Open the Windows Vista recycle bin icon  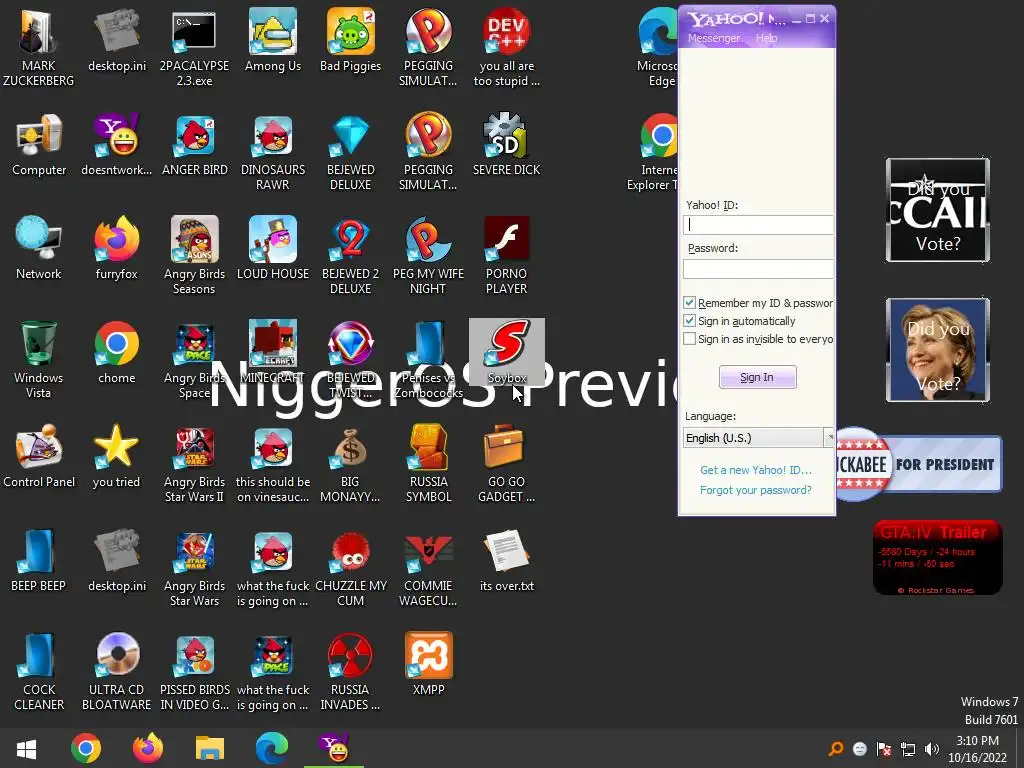click(39, 359)
